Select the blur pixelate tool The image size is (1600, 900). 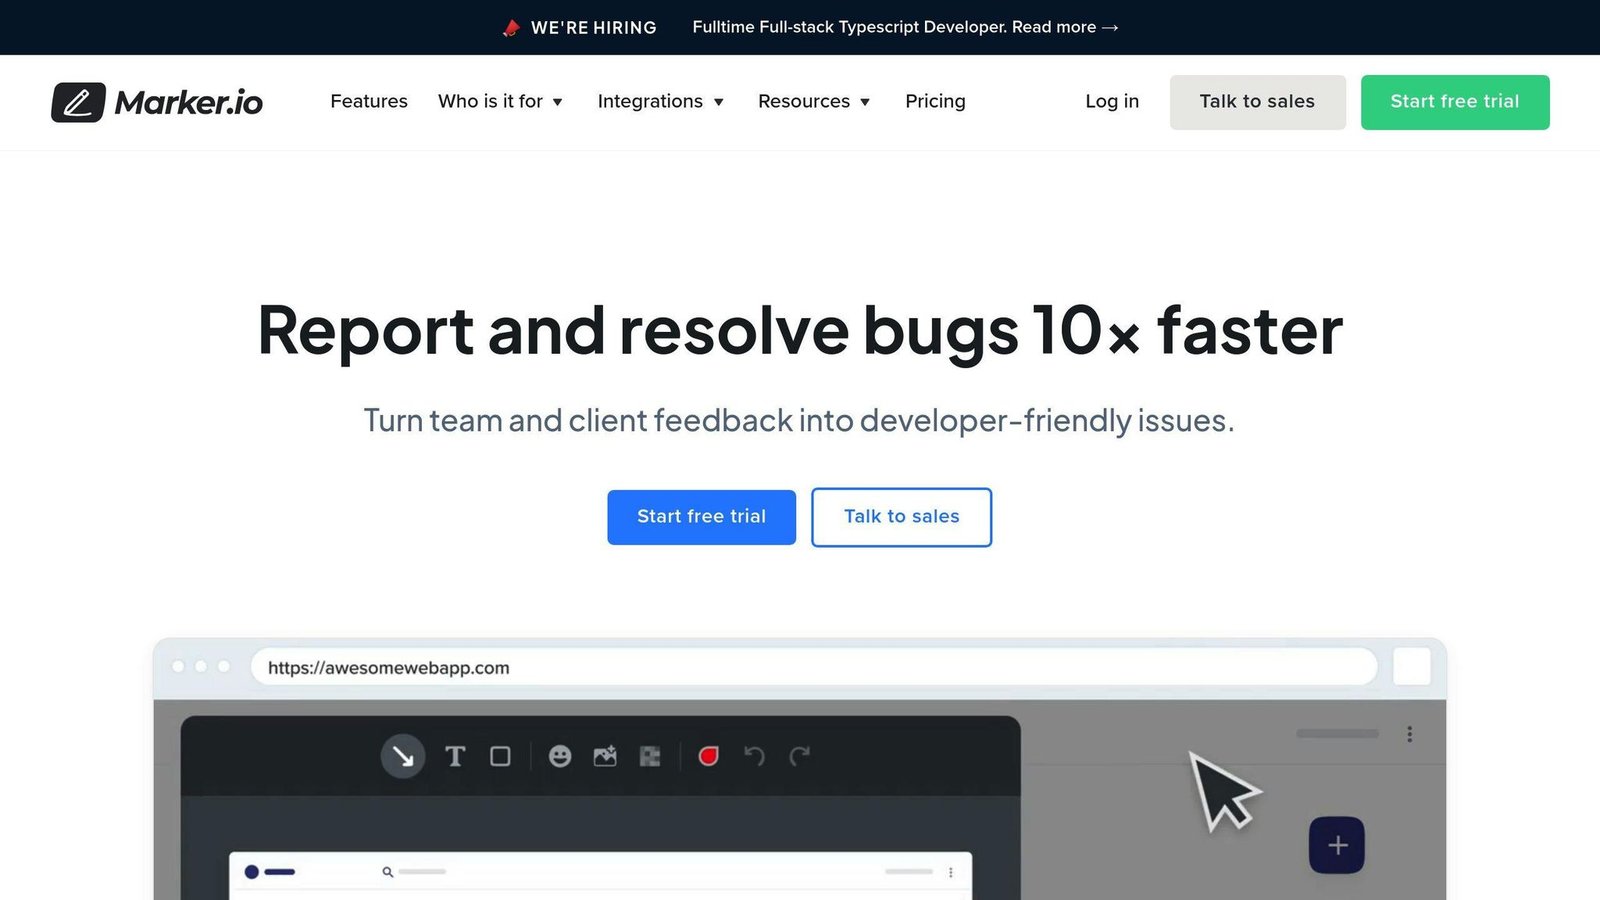click(x=650, y=756)
